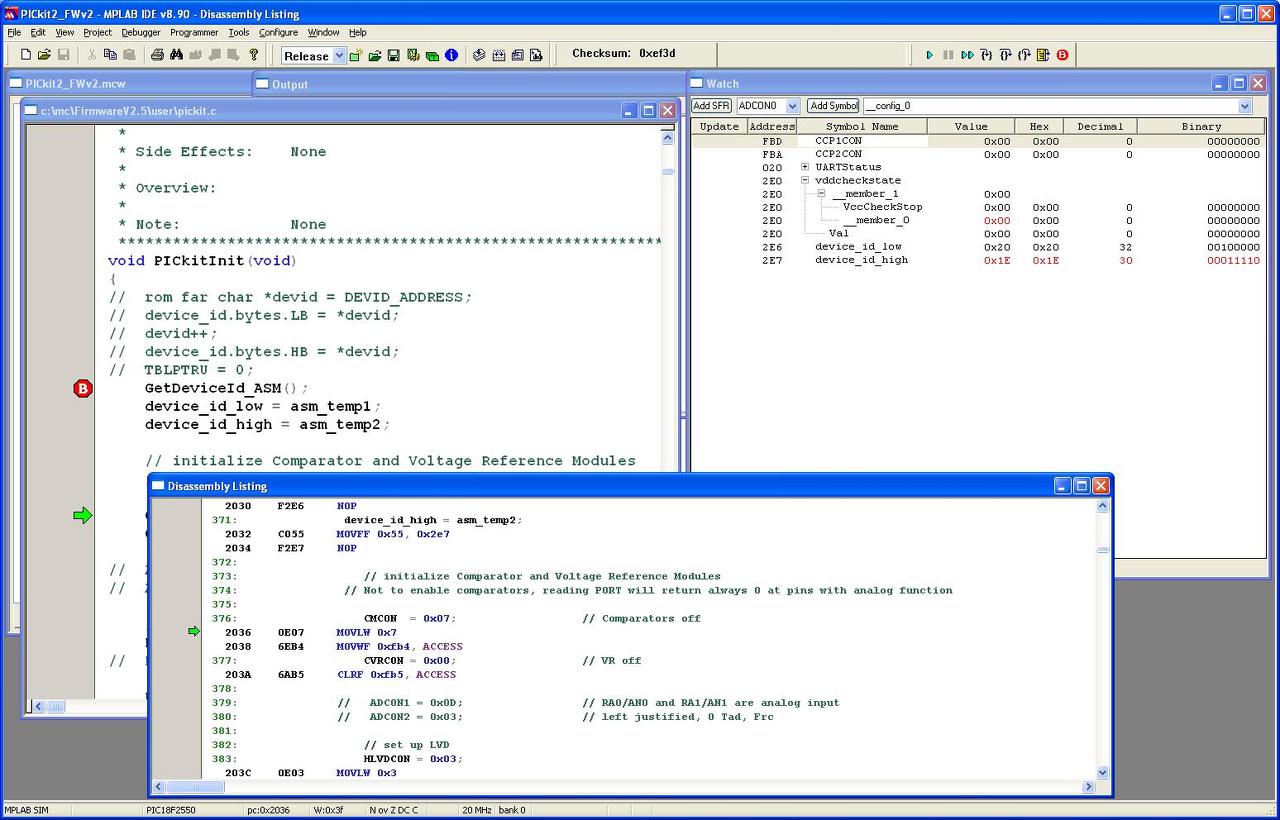
Task: Click the Add Symbol button
Action: point(833,106)
